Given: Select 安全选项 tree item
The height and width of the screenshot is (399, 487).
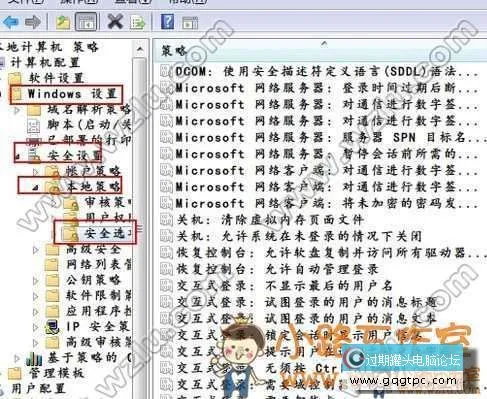Looking at the screenshot, I should click(x=108, y=233).
